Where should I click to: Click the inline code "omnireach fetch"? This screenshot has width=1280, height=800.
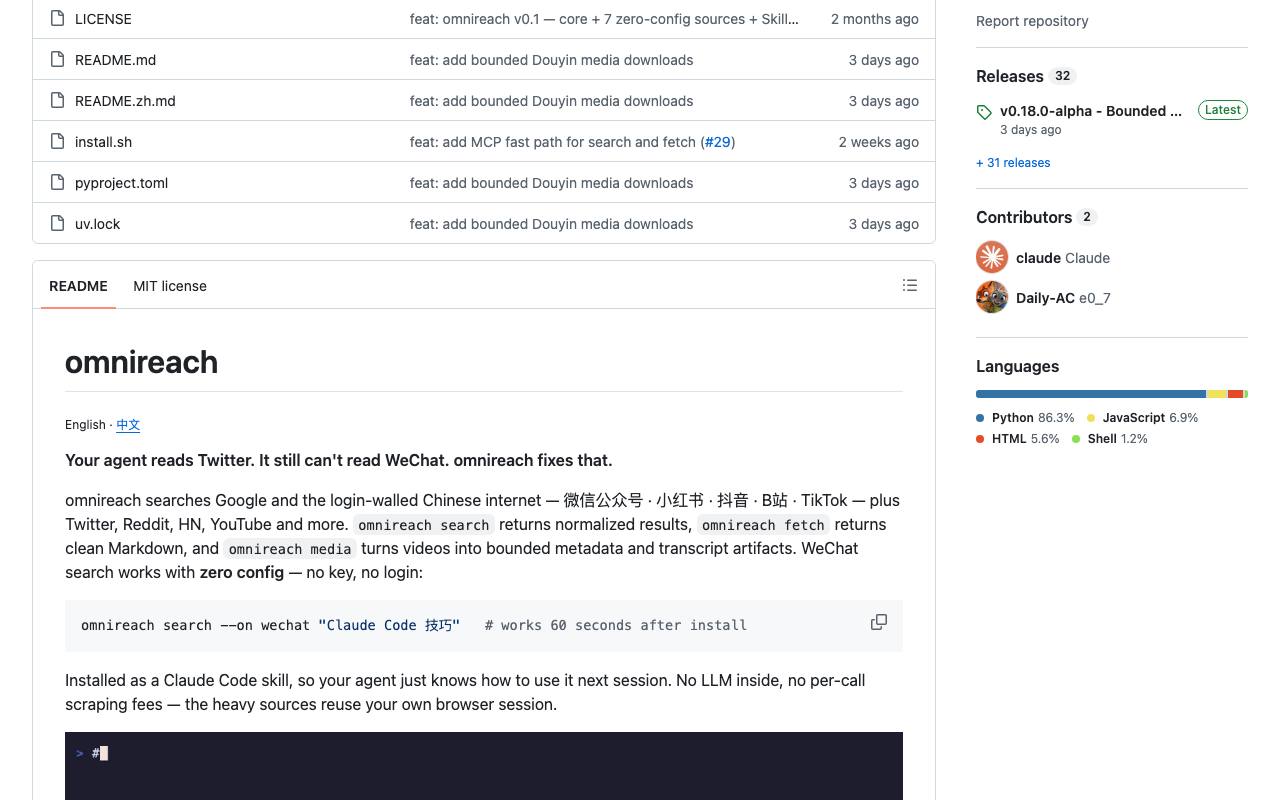tap(763, 525)
